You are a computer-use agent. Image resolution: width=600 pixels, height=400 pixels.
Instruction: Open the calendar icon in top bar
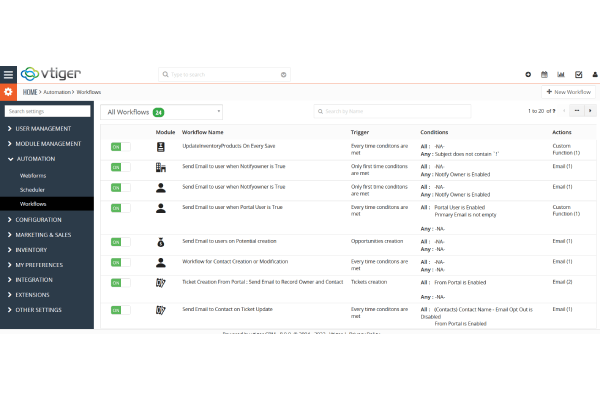click(x=544, y=74)
